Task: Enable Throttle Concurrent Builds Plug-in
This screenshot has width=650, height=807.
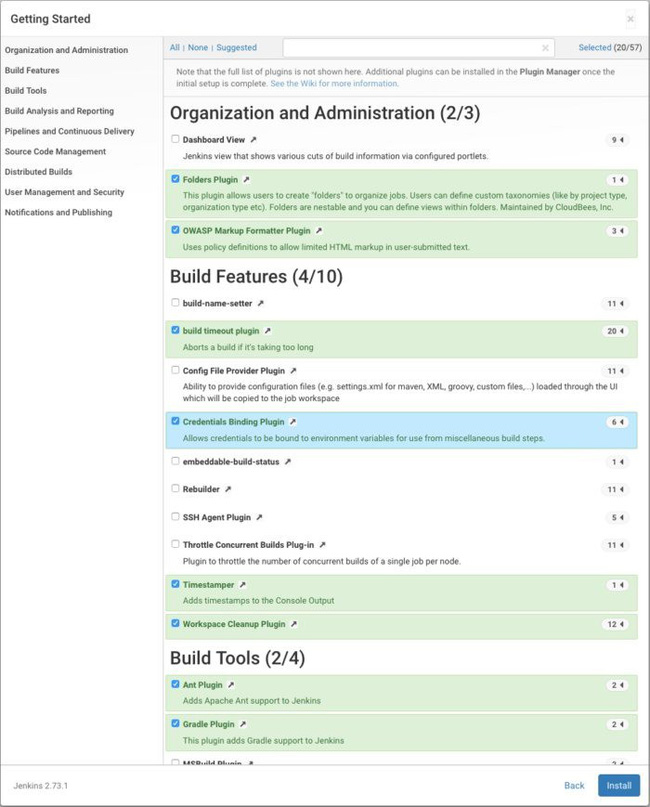Action: [175, 544]
